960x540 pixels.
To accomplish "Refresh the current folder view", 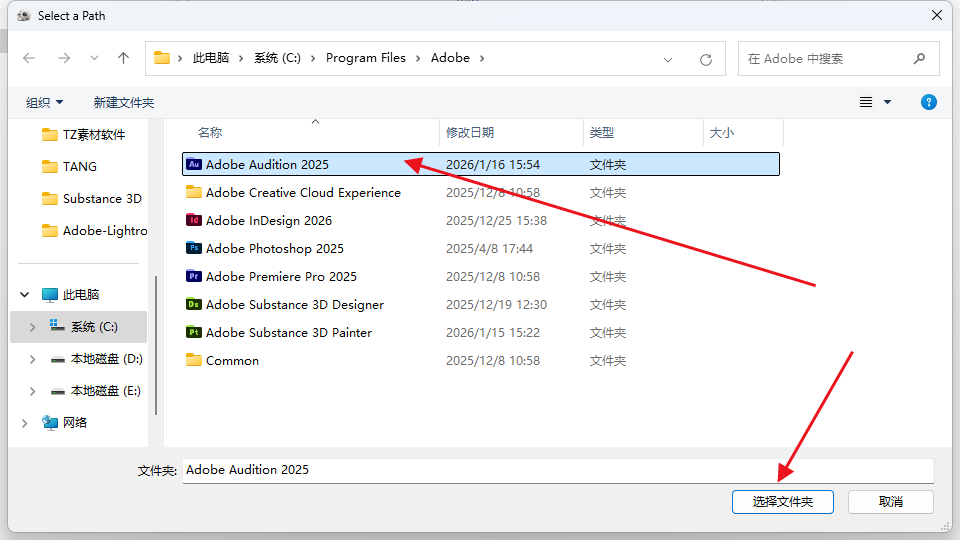I will [x=706, y=59].
